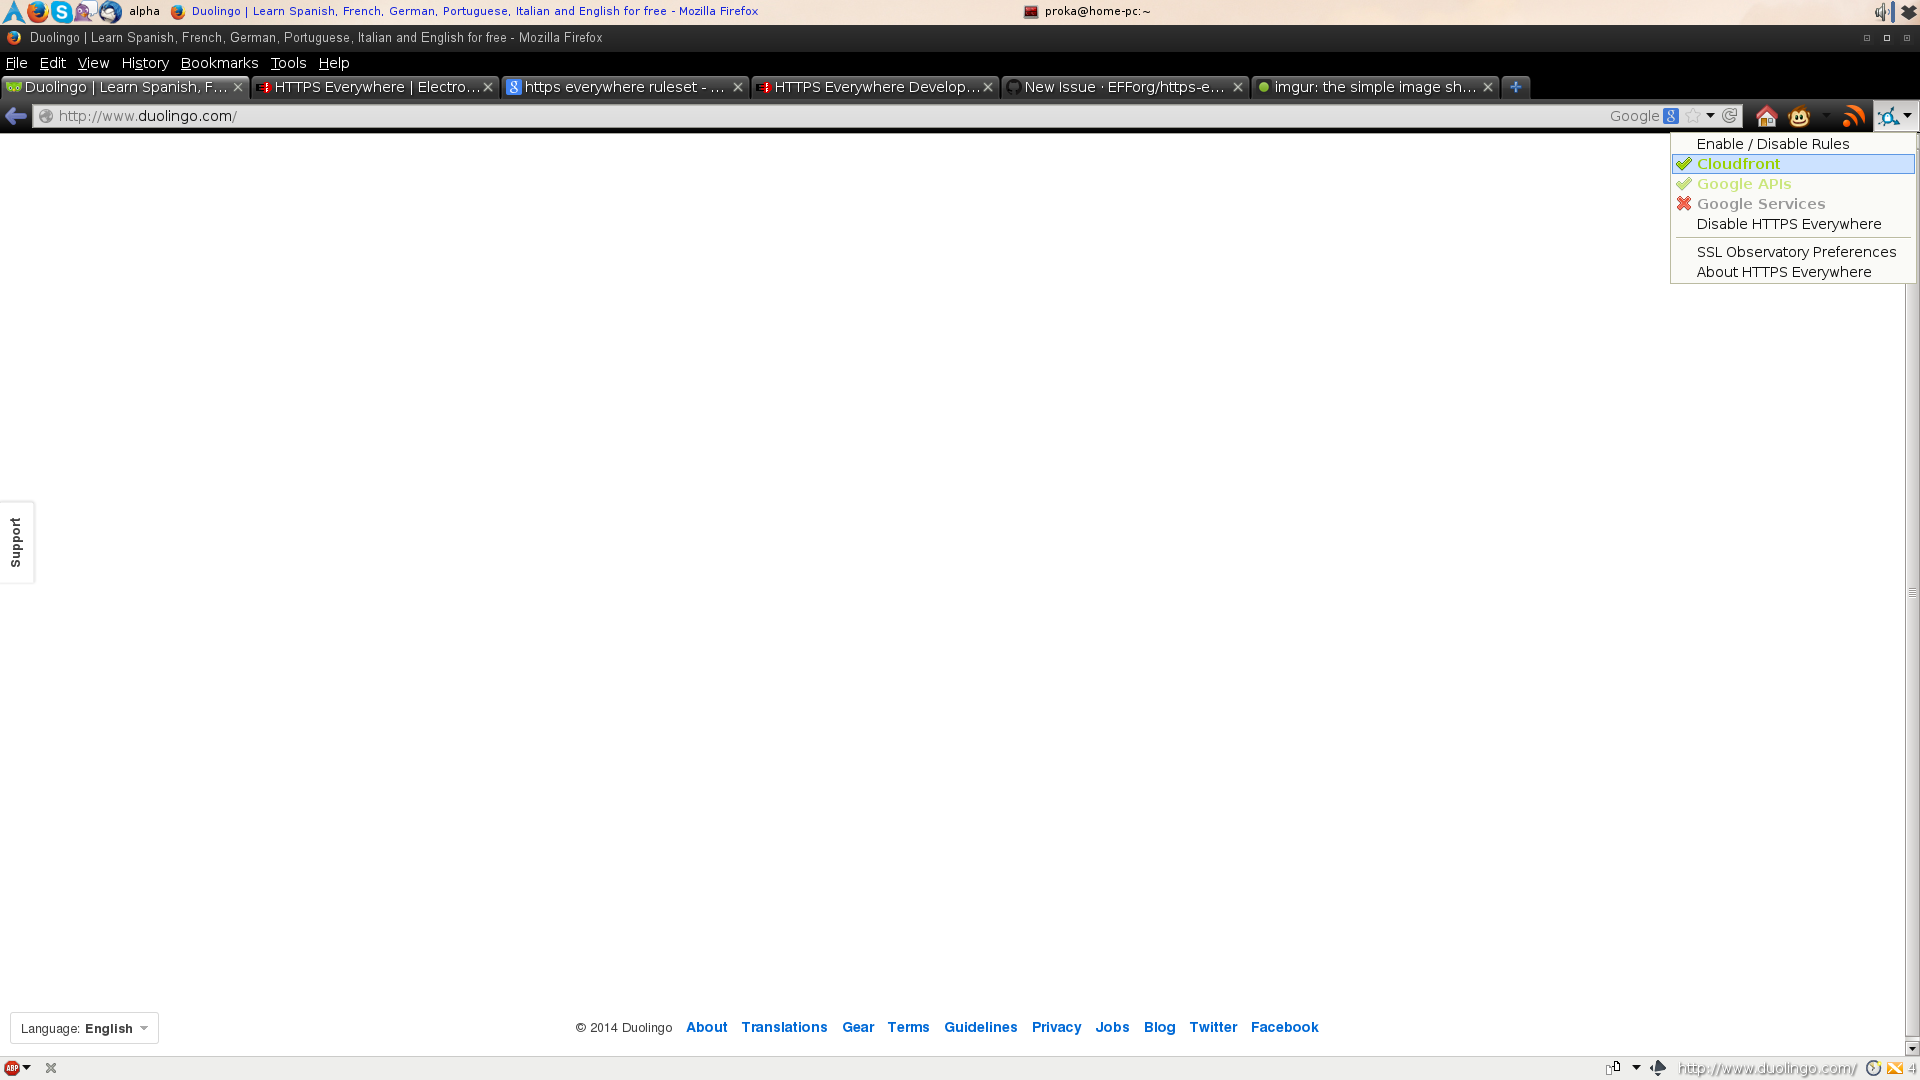Open a new tab with the plus button
The height and width of the screenshot is (1080, 1920).
pos(1516,87)
